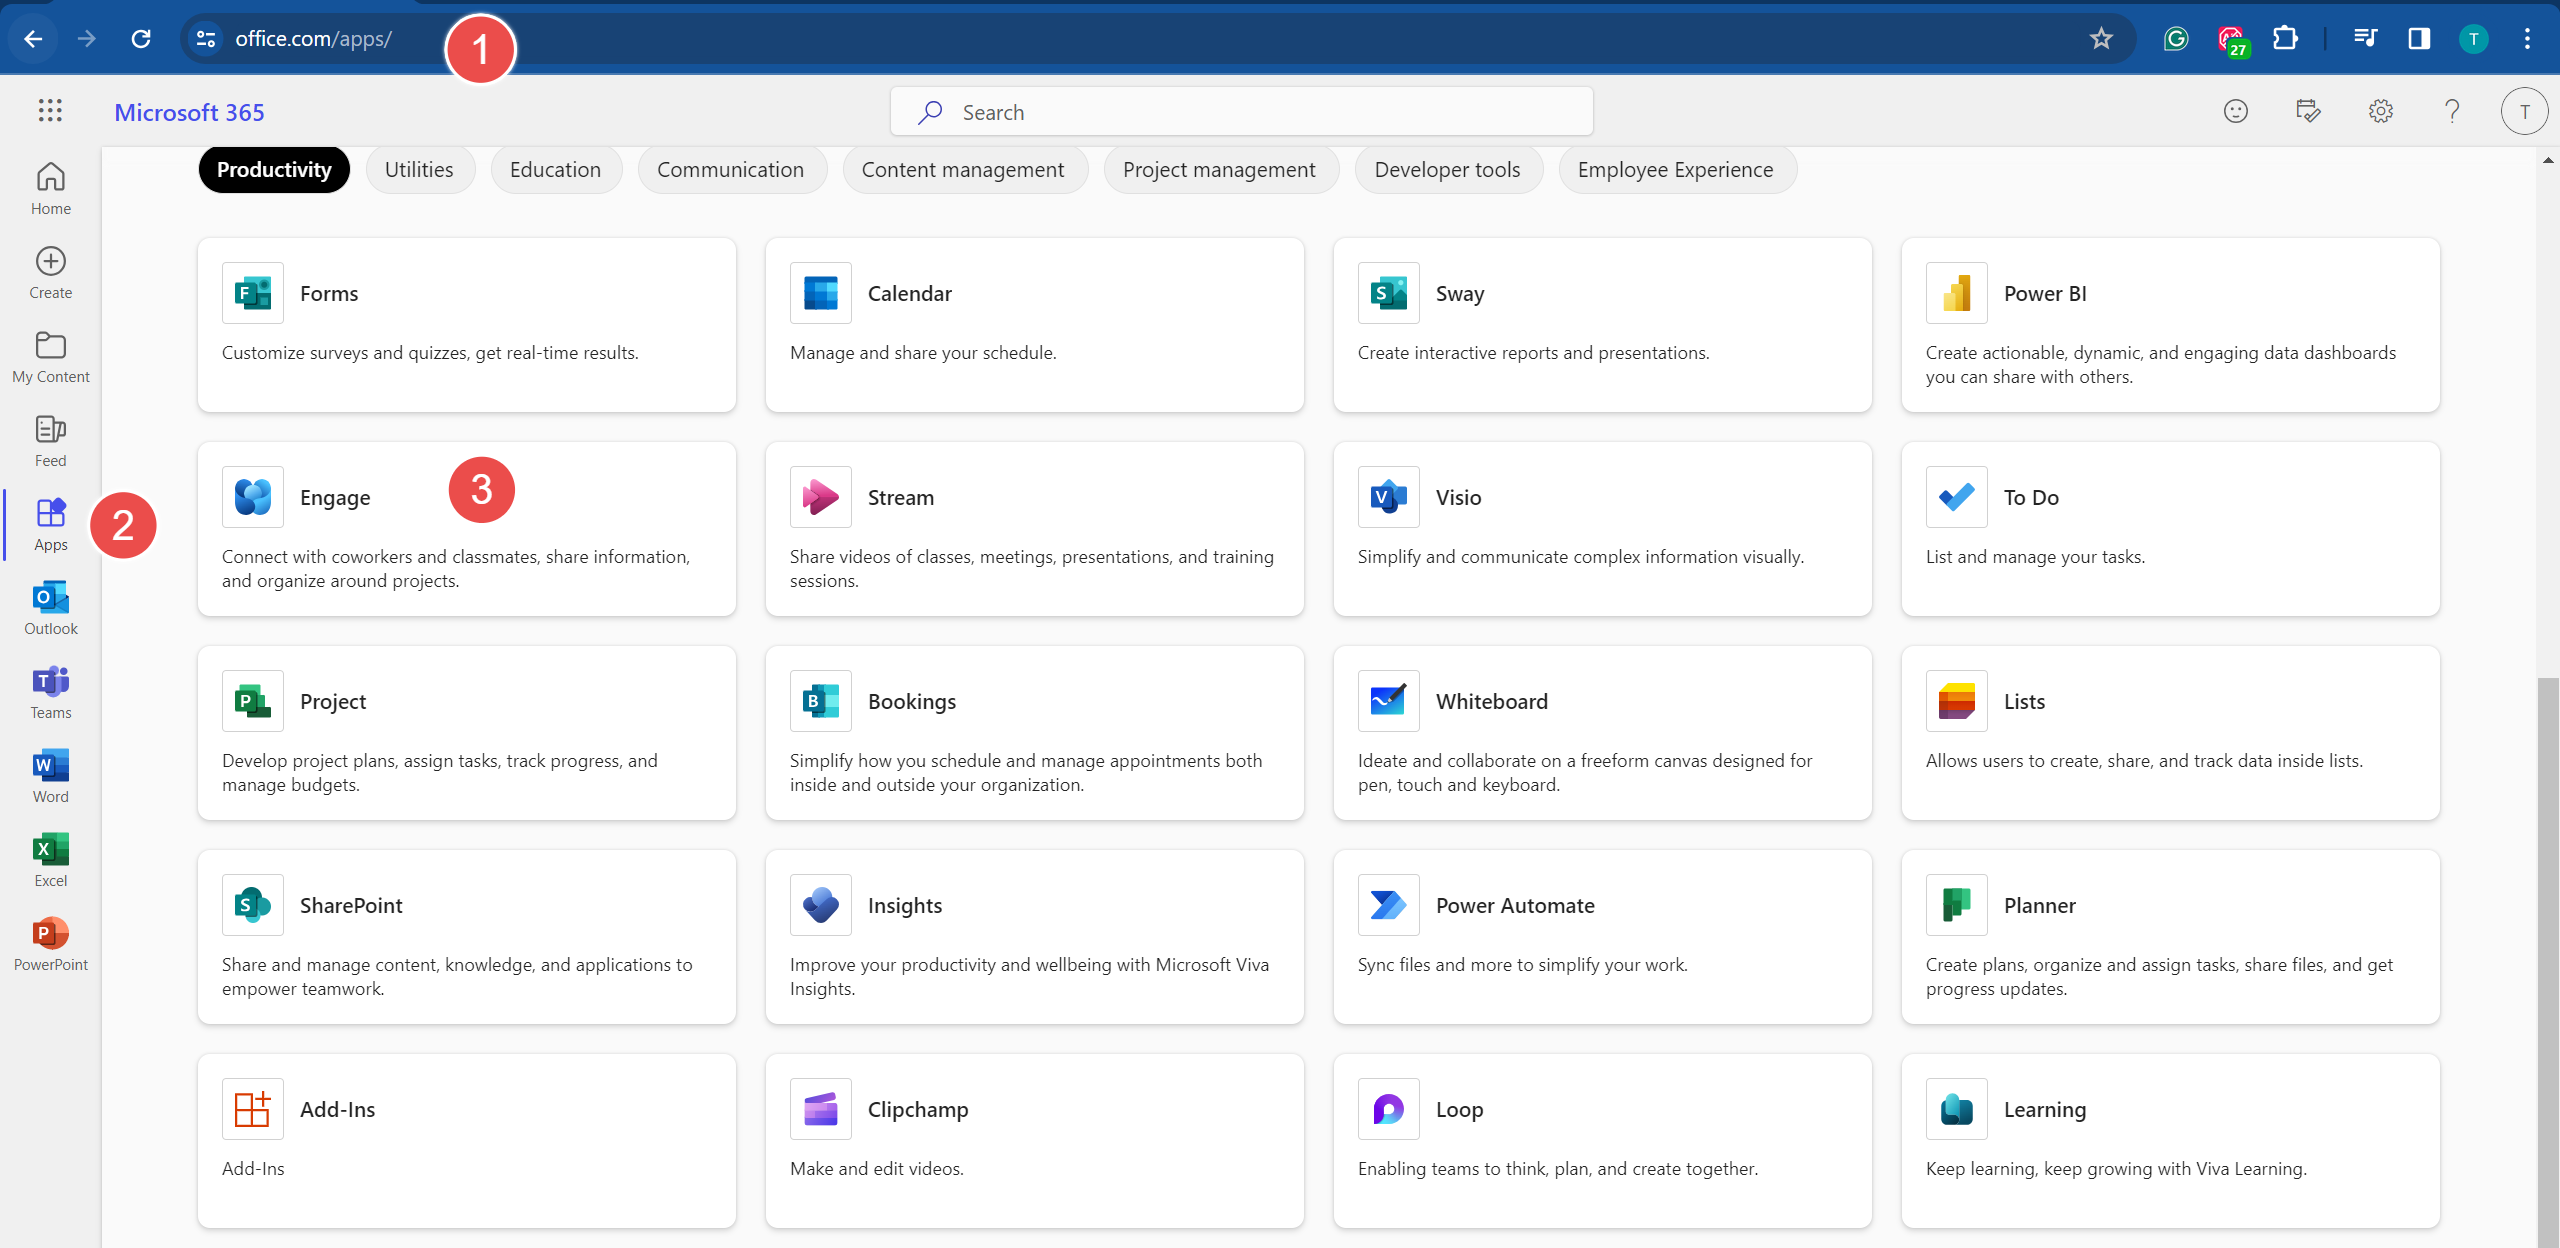This screenshot has width=2560, height=1248.
Task: Open the Communication category
Action: pos(730,168)
